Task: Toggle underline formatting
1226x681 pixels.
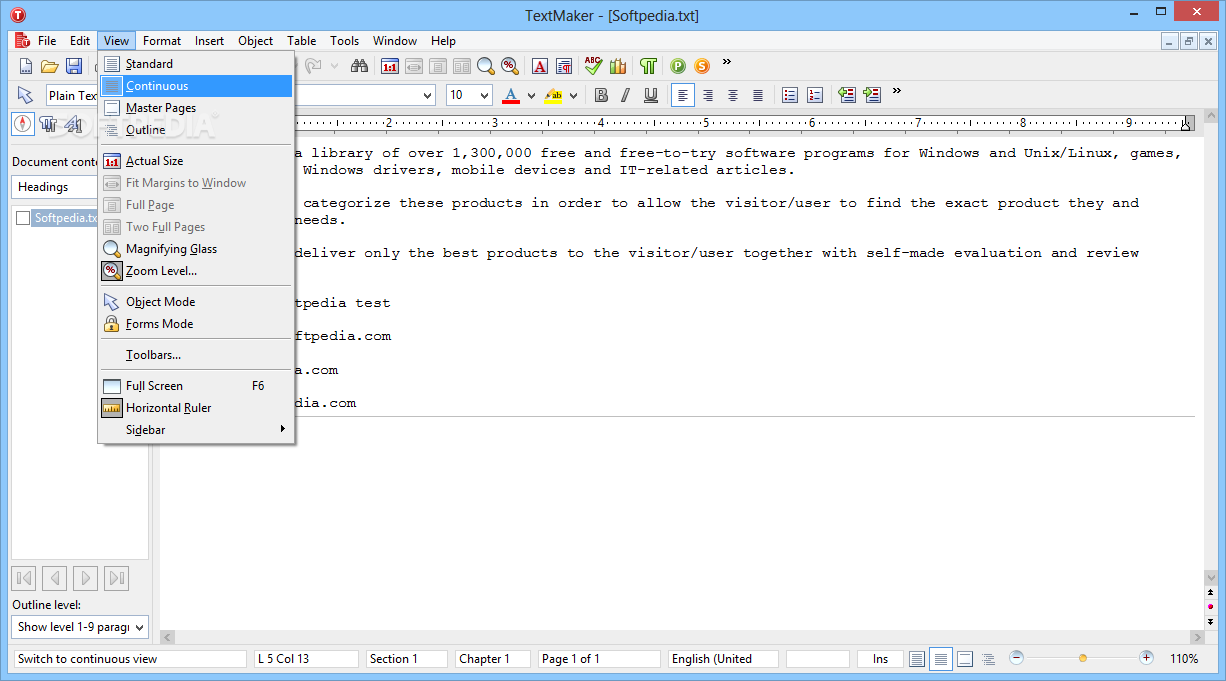Action: (651, 95)
